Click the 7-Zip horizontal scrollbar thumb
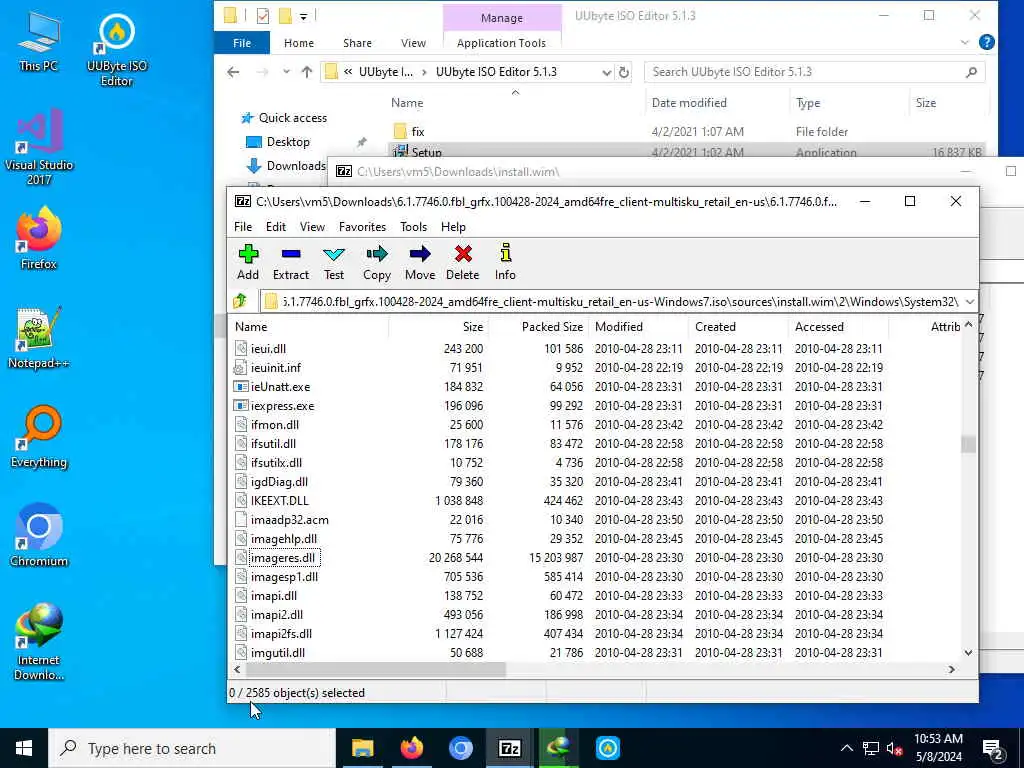The height and width of the screenshot is (768, 1024). point(376,669)
